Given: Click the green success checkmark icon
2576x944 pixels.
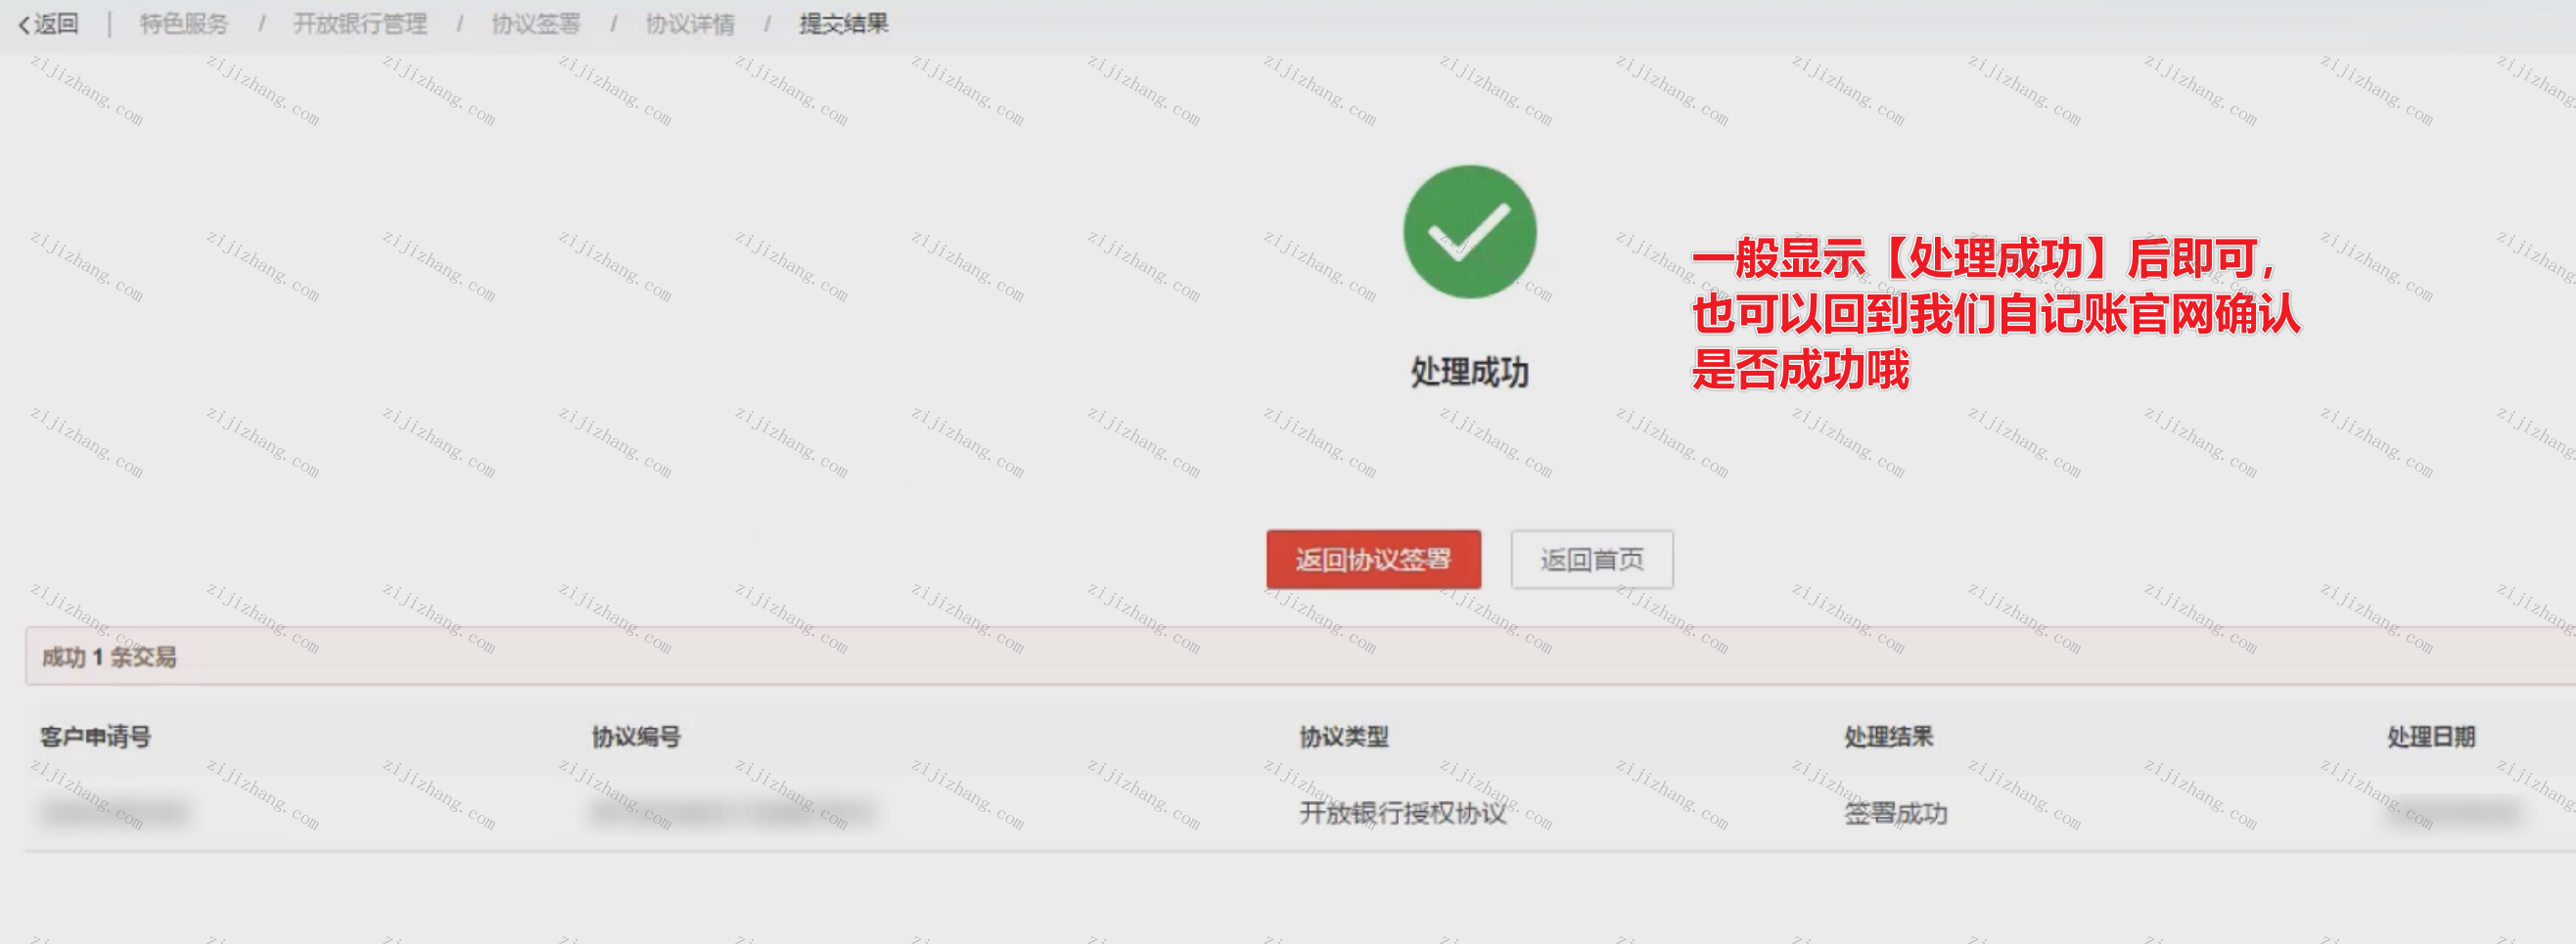Looking at the screenshot, I should 1468,232.
